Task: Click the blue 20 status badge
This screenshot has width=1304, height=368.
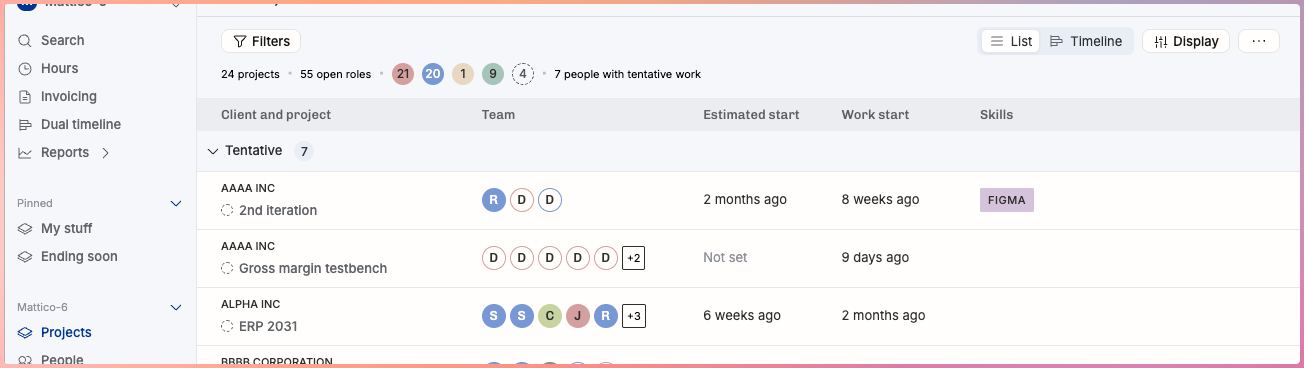Action: [433, 74]
